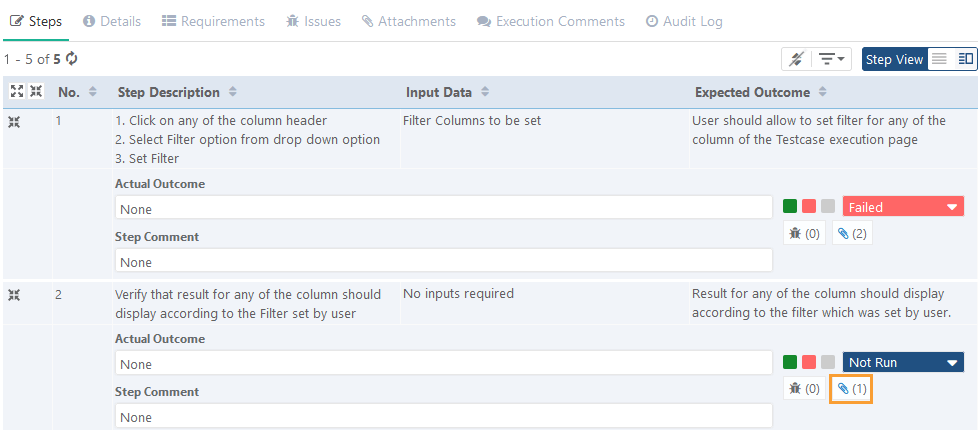
Task: Open the Audit Log tab
Action: pyautogui.click(x=684, y=21)
